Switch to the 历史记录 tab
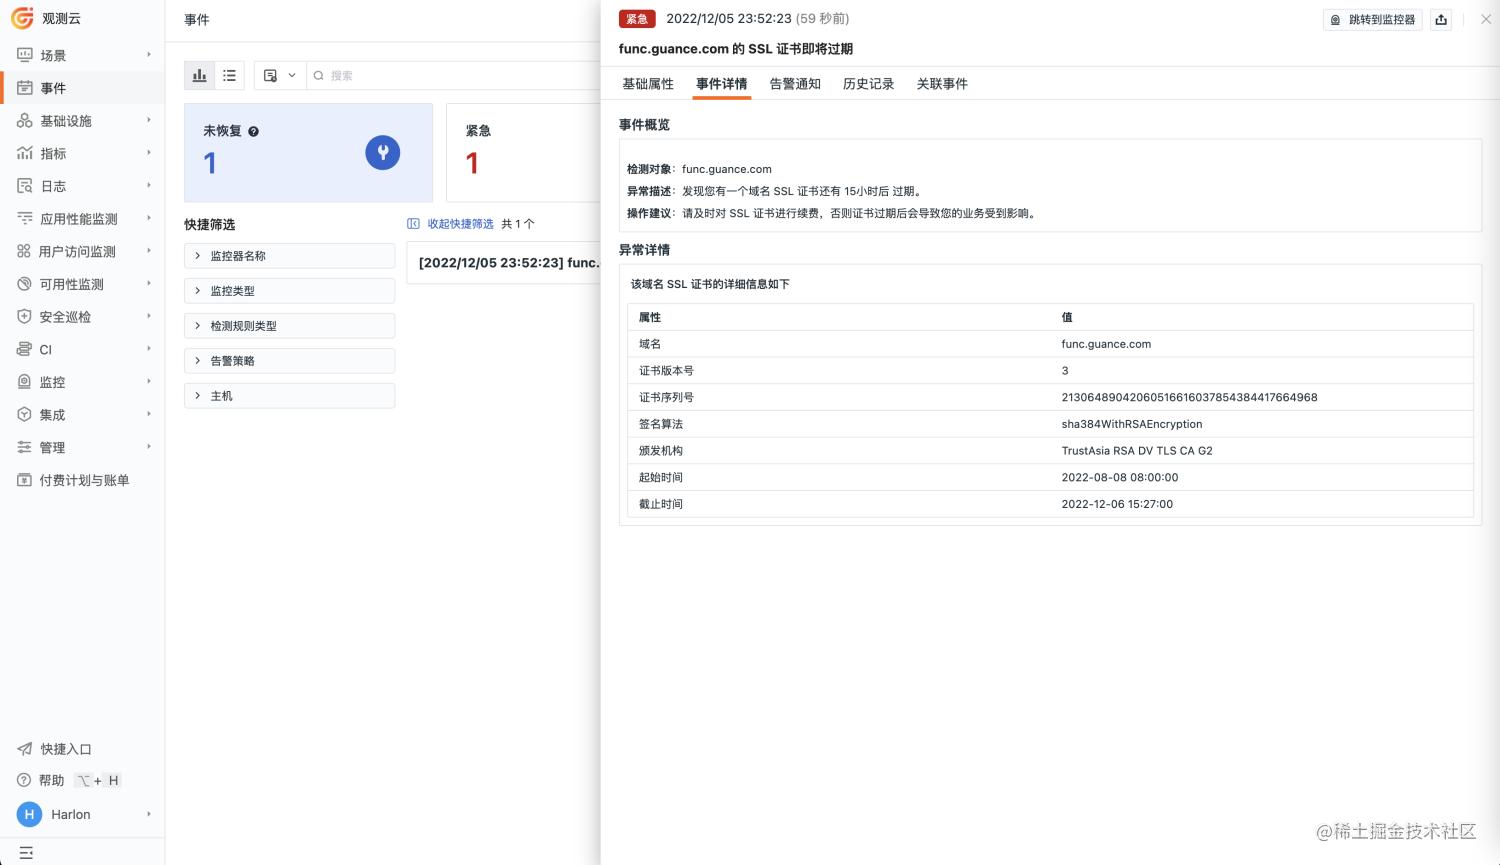 [868, 84]
